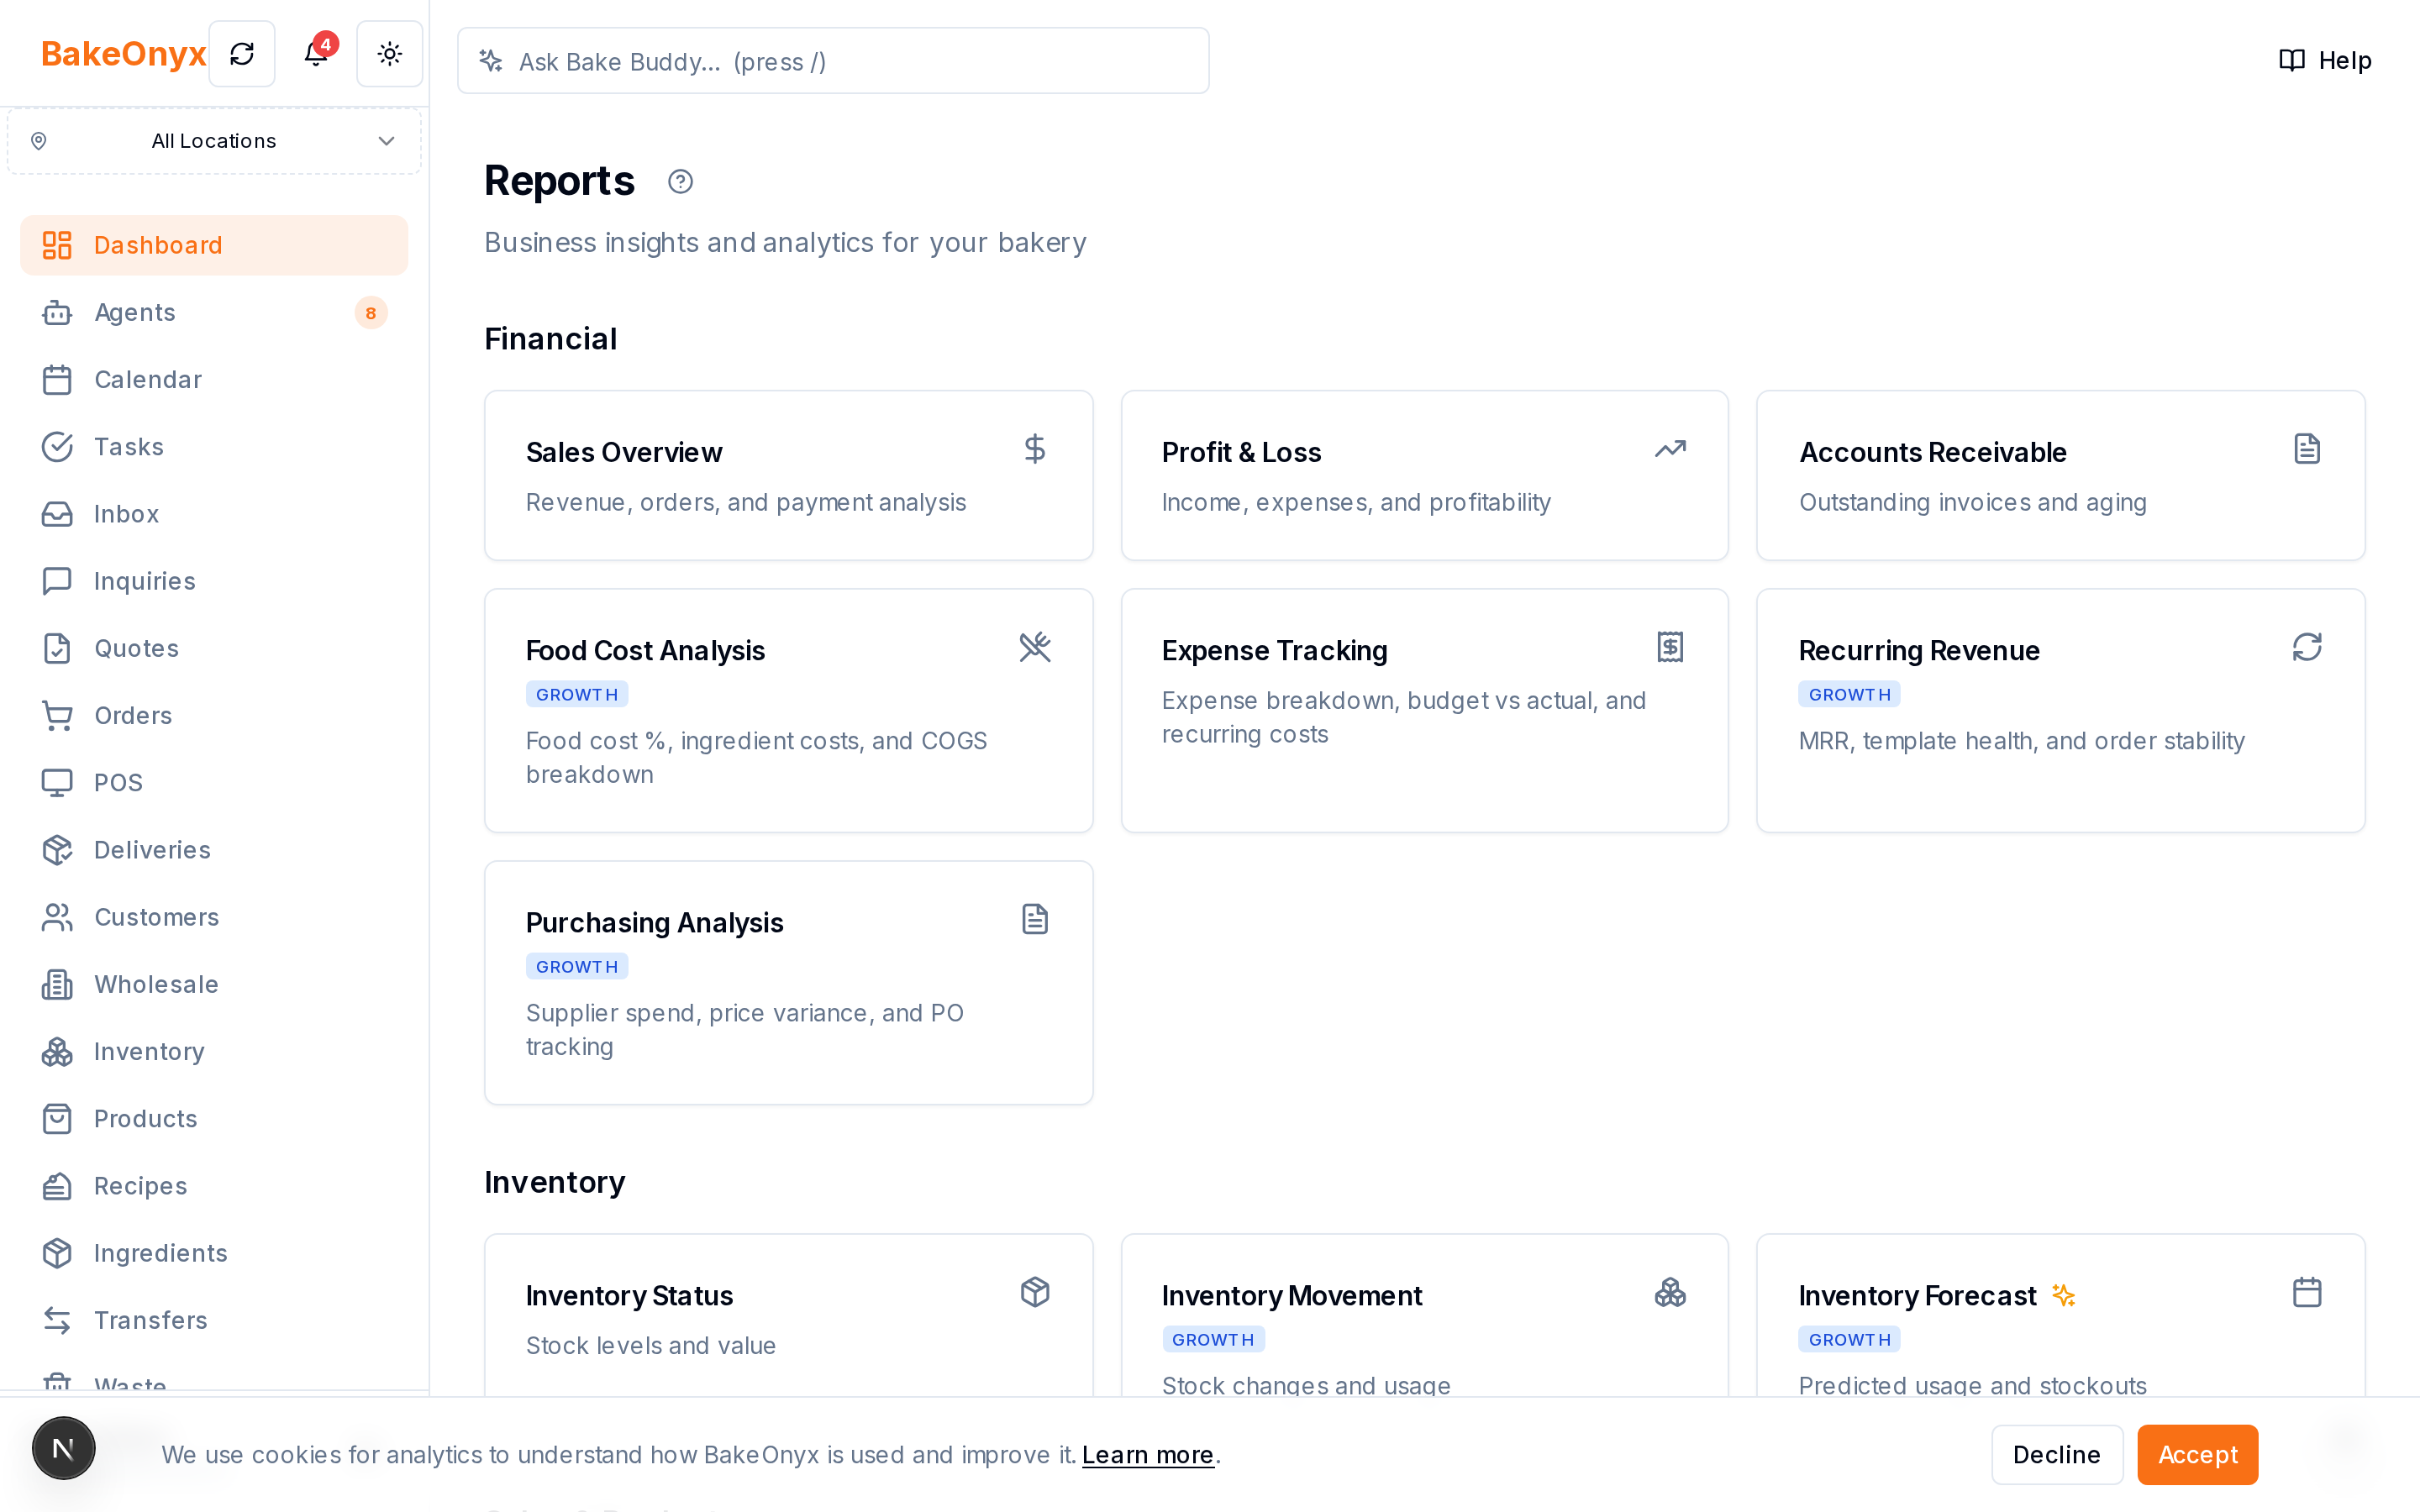Follow the Learn more cookie link
The height and width of the screenshot is (1512, 2420).
[x=1147, y=1455]
